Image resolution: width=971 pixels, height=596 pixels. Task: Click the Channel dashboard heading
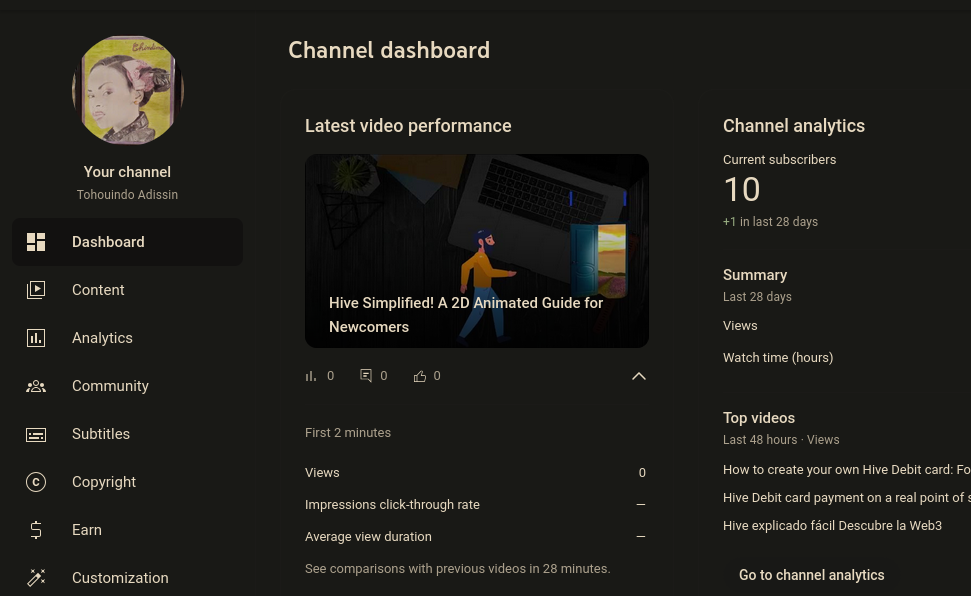[x=389, y=50]
